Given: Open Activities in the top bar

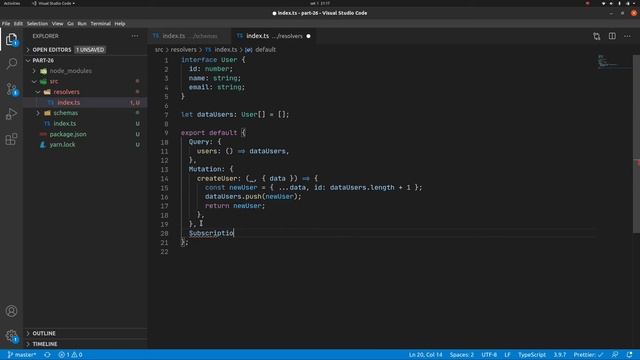Looking at the screenshot, I should (x=11, y=3).
